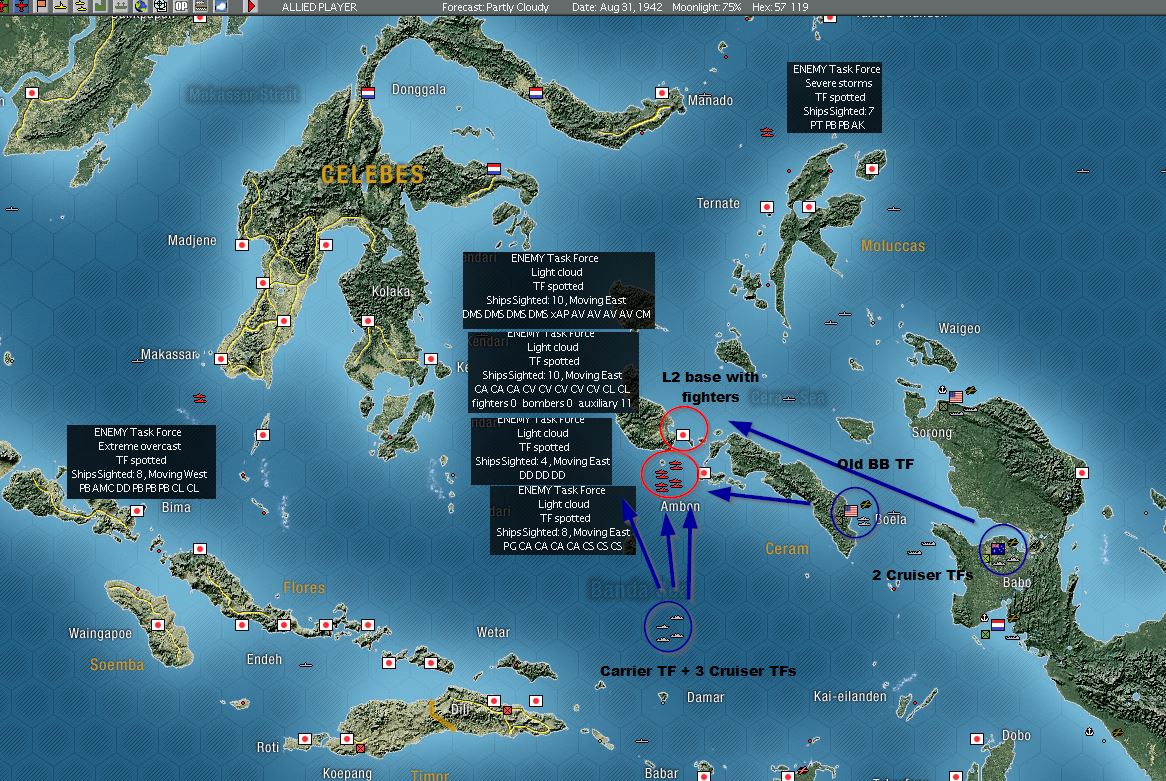Select the Japanese base at Makassar
1166x781 pixels.
pos(221,359)
